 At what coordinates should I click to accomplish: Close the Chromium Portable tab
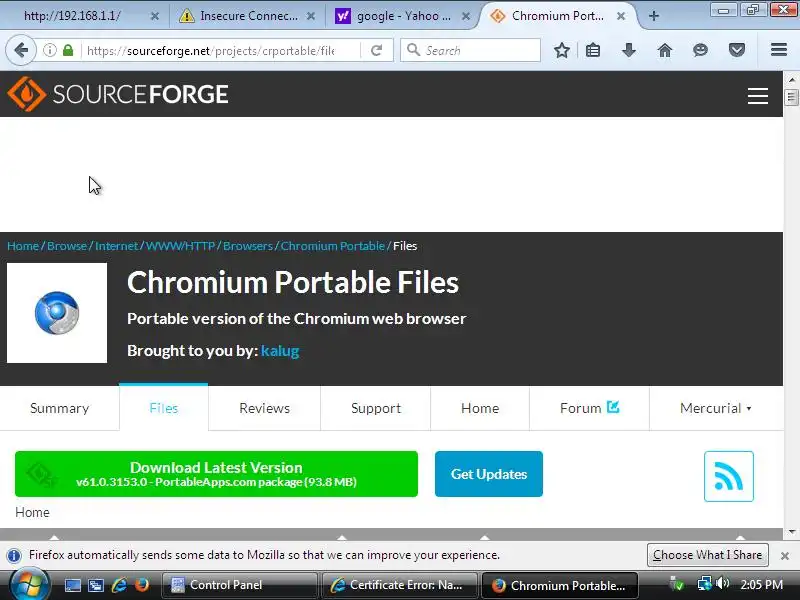[x=621, y=16]
